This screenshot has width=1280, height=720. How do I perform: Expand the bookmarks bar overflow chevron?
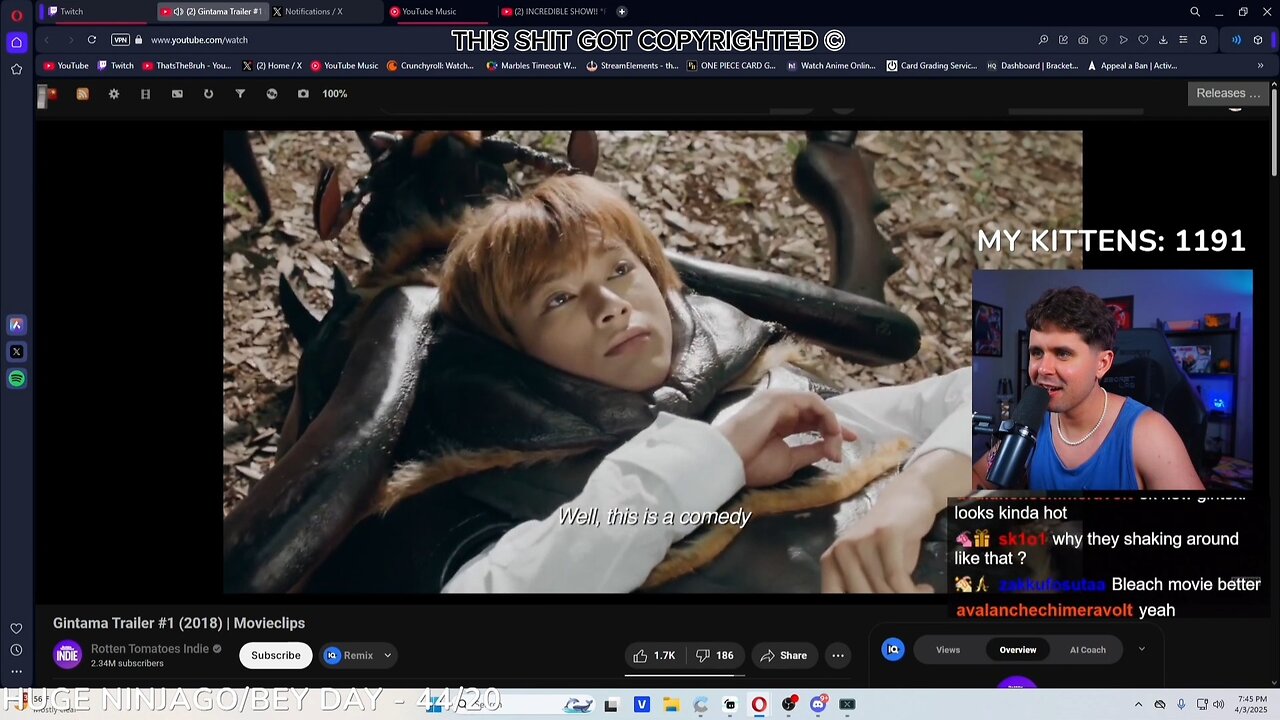1260,66
